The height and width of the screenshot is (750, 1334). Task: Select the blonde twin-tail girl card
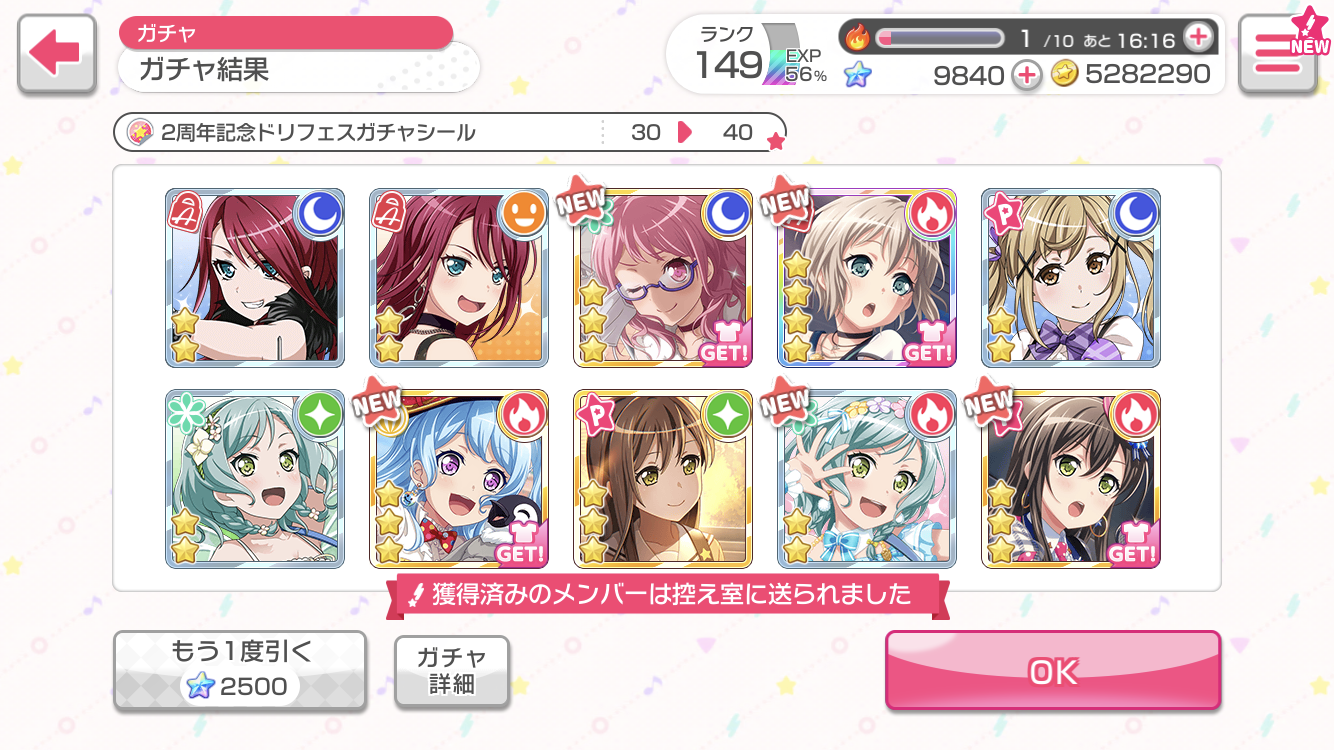(x=1071, y=277)
